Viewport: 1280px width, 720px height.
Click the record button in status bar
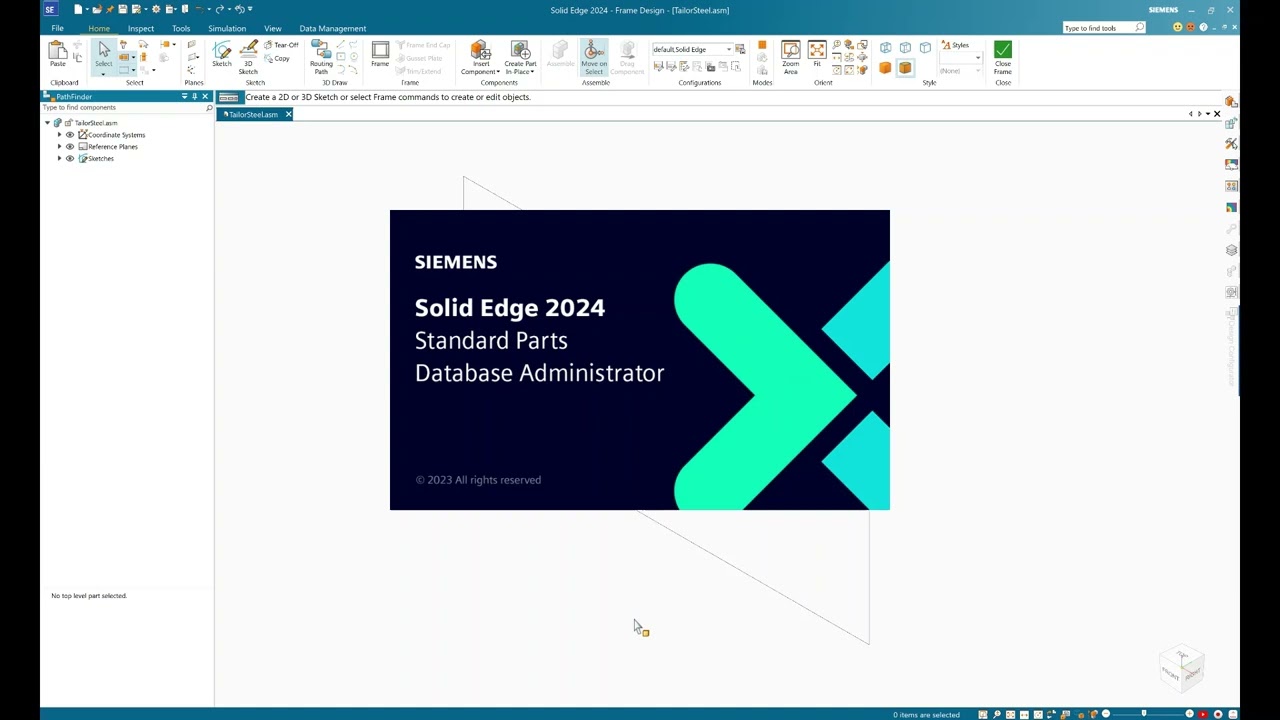1218,714
